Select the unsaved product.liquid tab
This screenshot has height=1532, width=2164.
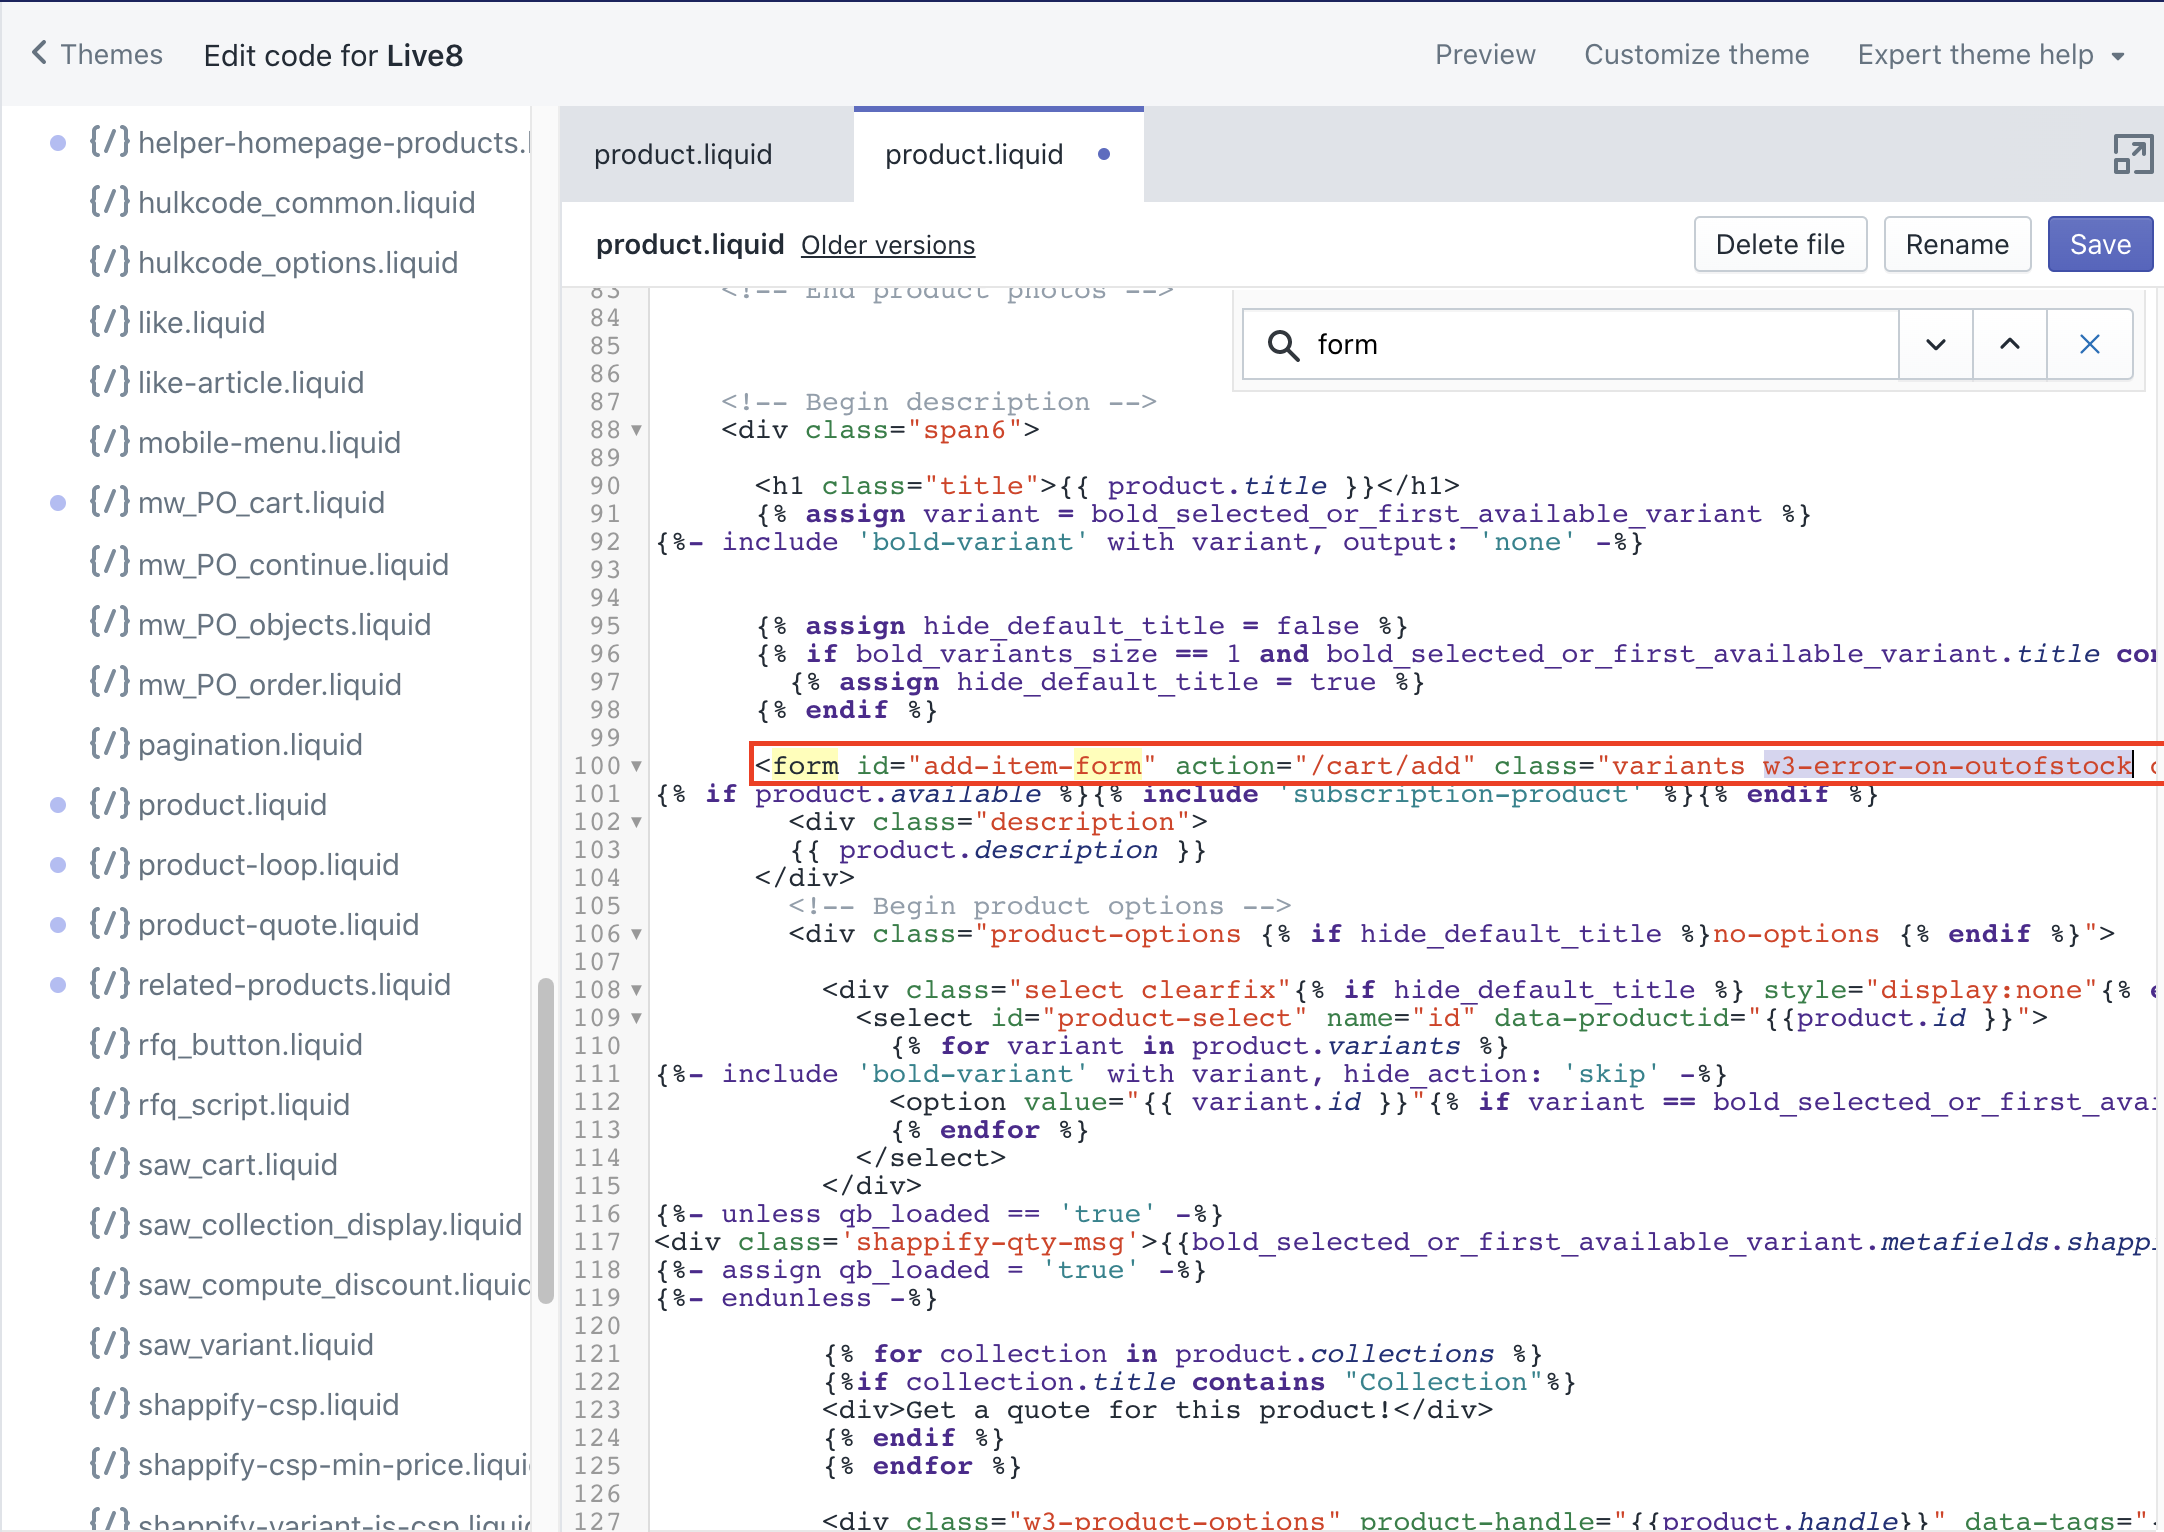998,154
